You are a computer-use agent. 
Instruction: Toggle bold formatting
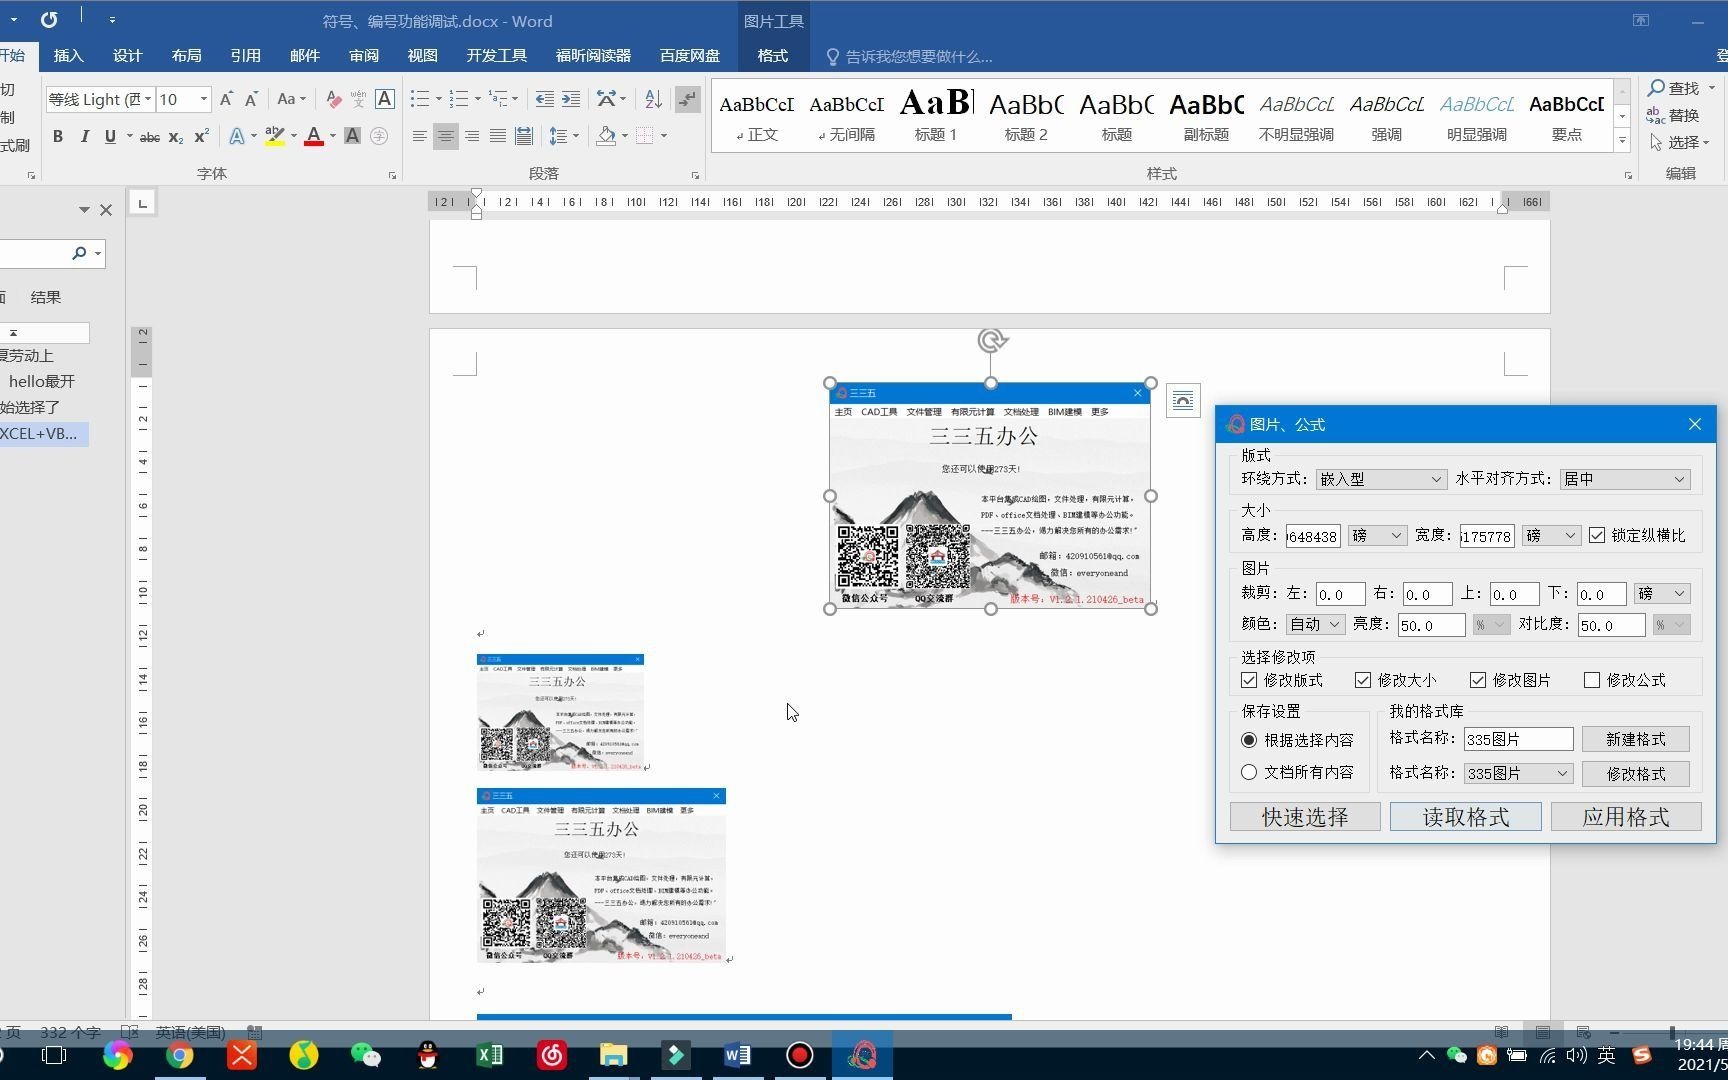pyautogui.click(x=58, y=136)
